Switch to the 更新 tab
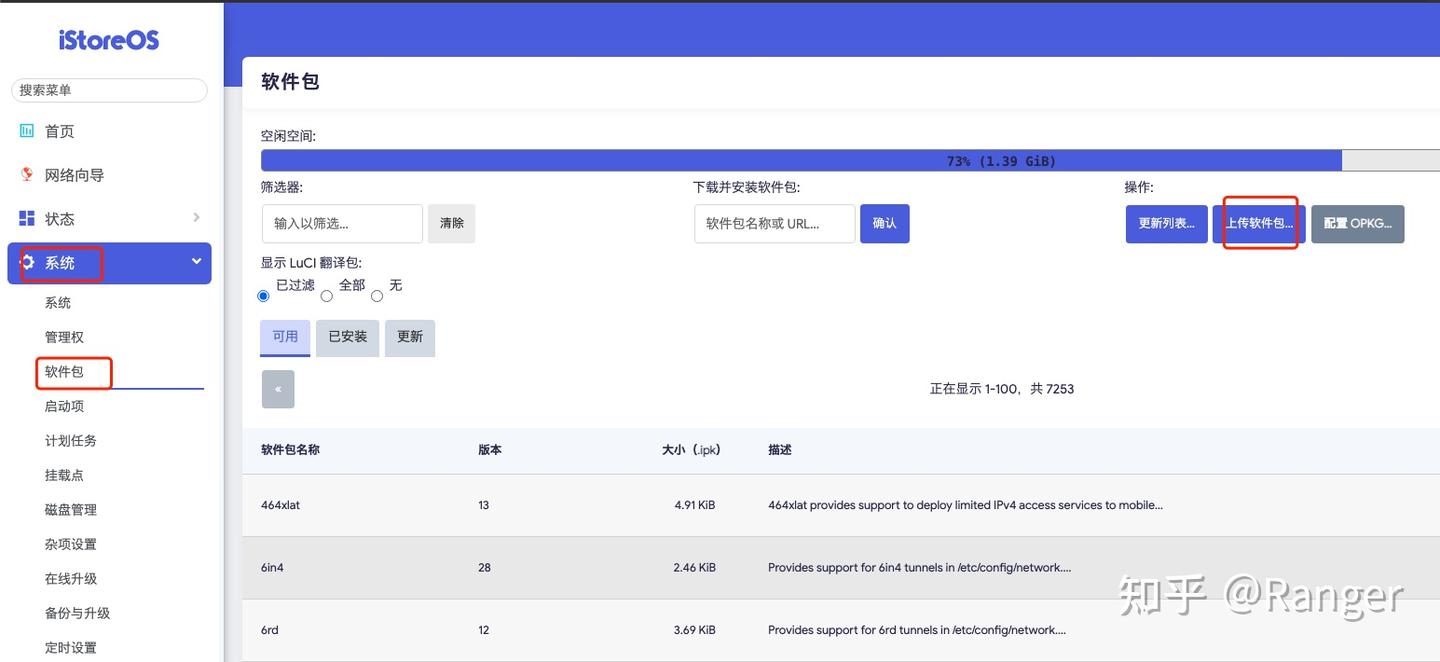 pos(410,337)
